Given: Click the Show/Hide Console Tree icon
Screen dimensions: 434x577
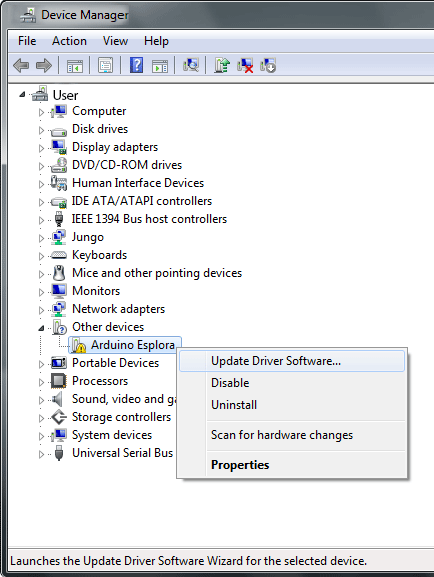Looking at the screenshot, I should click(75, 66).
